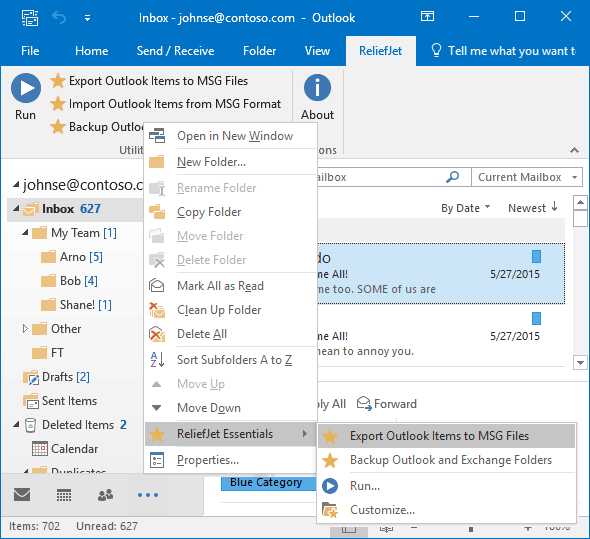
Task: Click the Customize folder-star icon
Action: tap(330, 510)
